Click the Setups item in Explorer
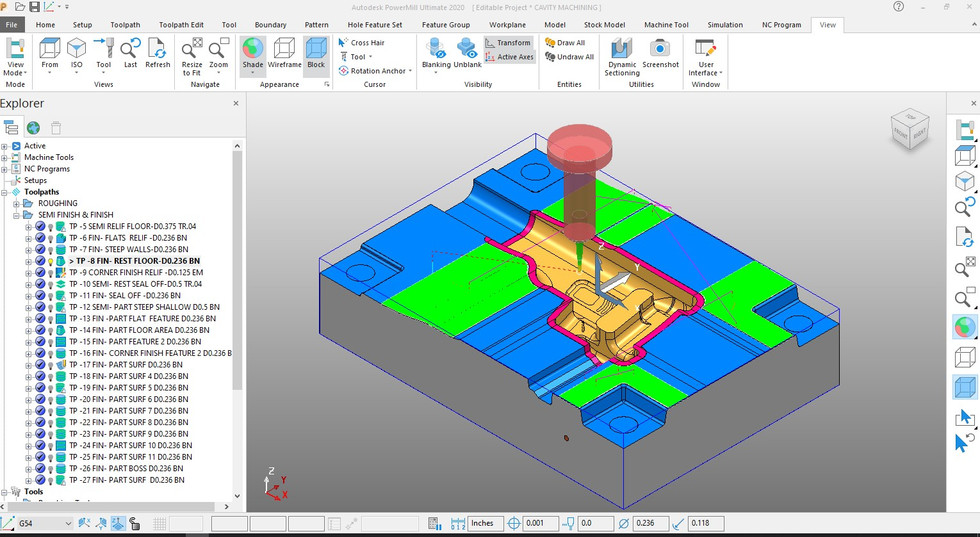Image resolution: width=980 pixels, height=537 pixels. pyautogui.click(x=35, y=180)
